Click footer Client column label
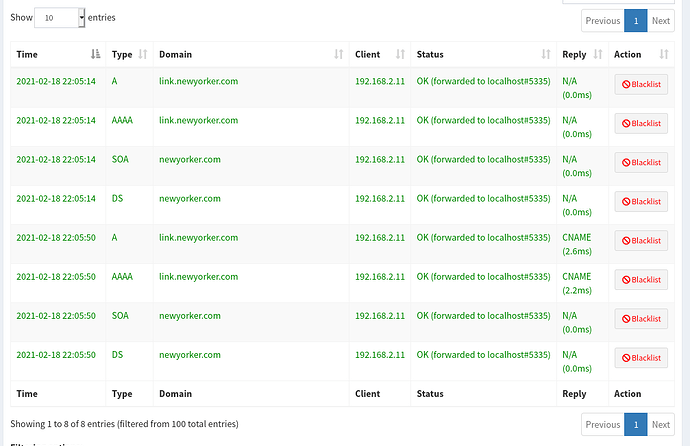 point(367,394)
